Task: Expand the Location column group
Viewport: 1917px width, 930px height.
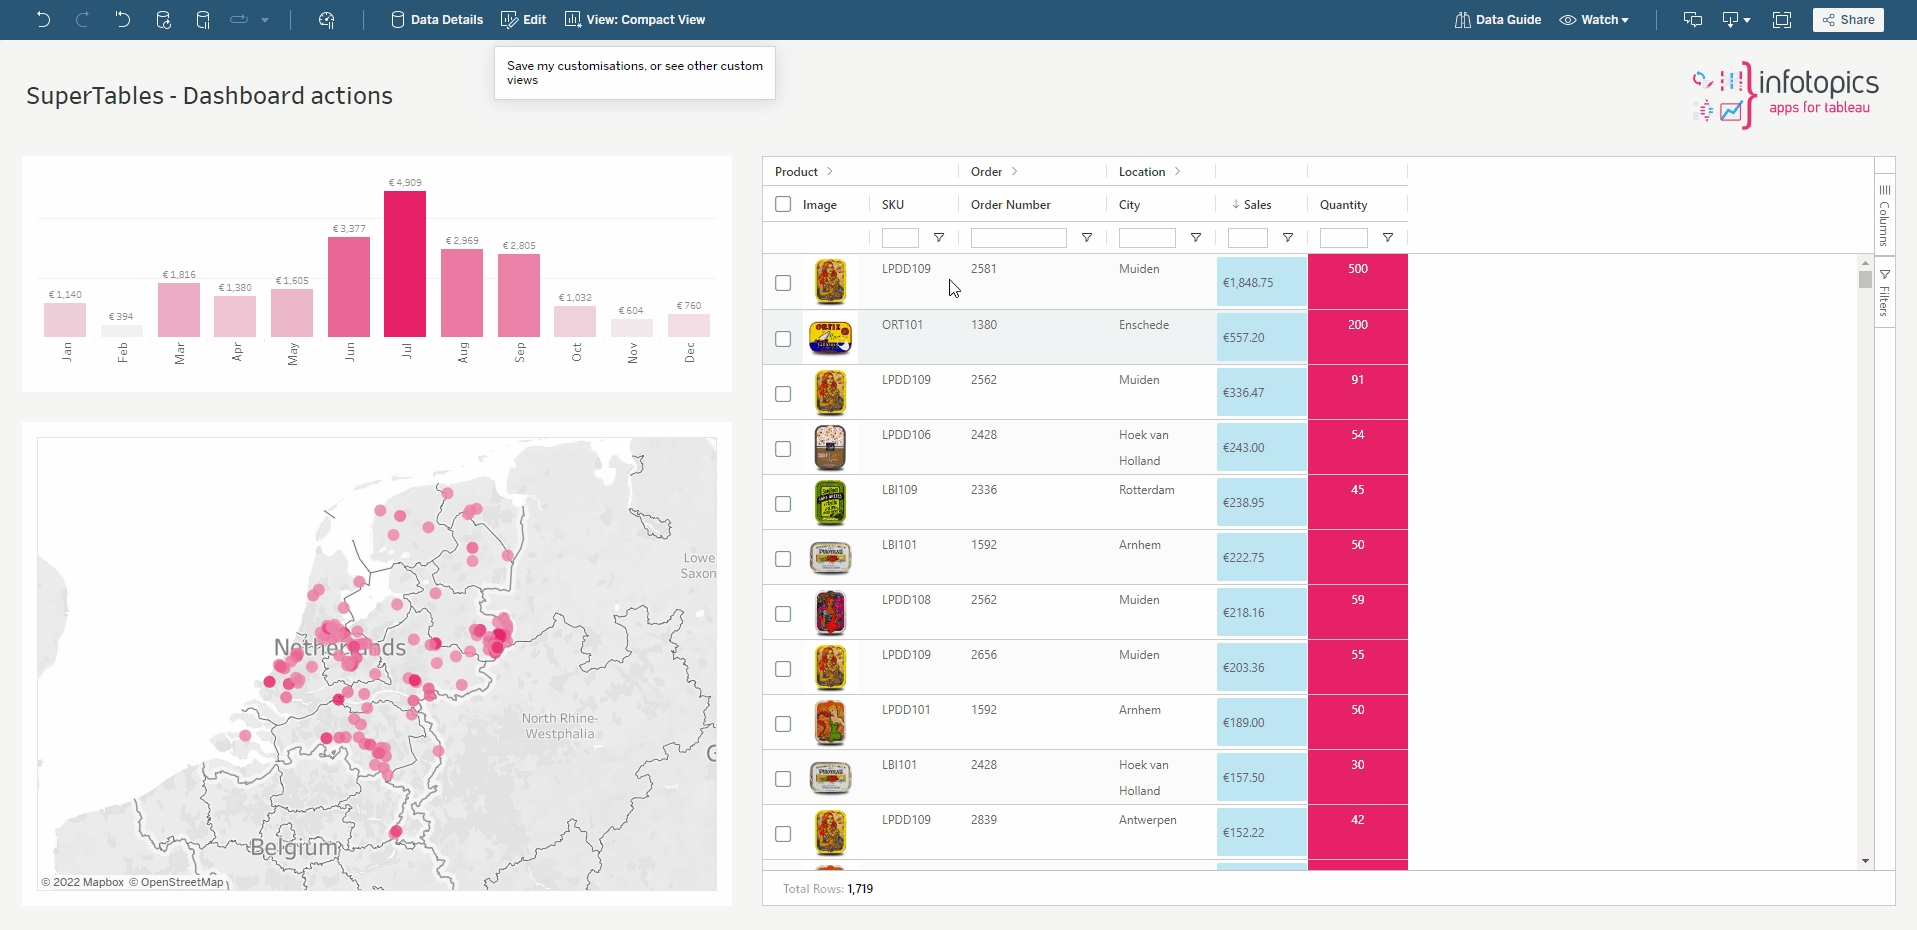Action: click(x=1177, y=172)
